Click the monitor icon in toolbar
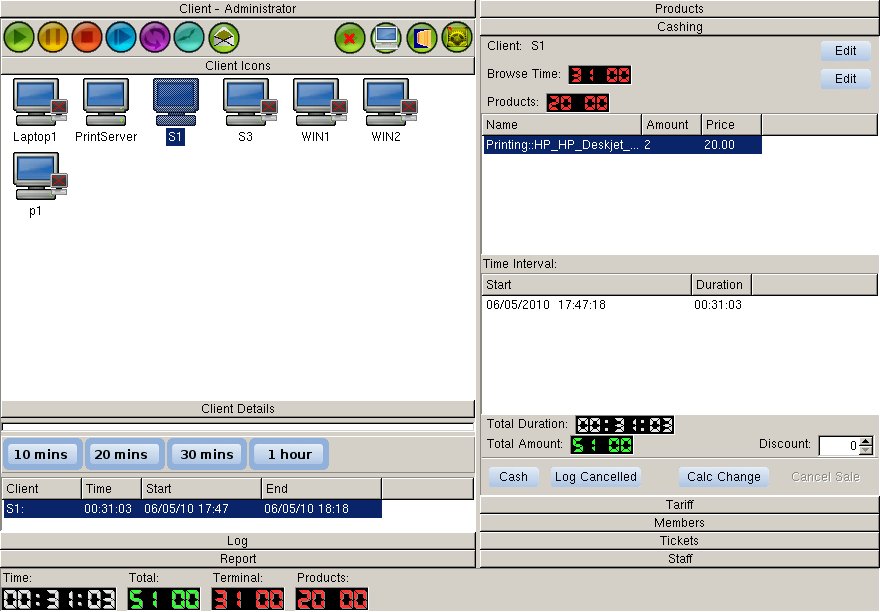 [x=385, y=38]
